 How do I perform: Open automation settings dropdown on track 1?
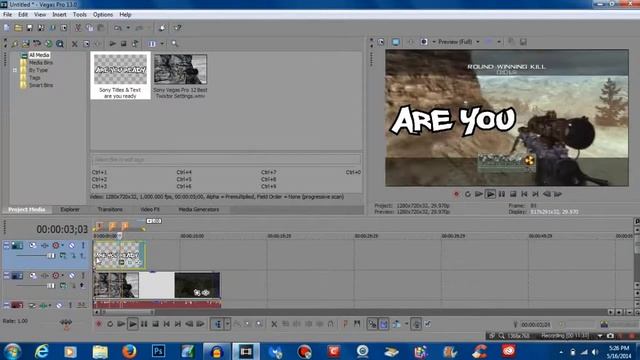[x=62, y=245]
